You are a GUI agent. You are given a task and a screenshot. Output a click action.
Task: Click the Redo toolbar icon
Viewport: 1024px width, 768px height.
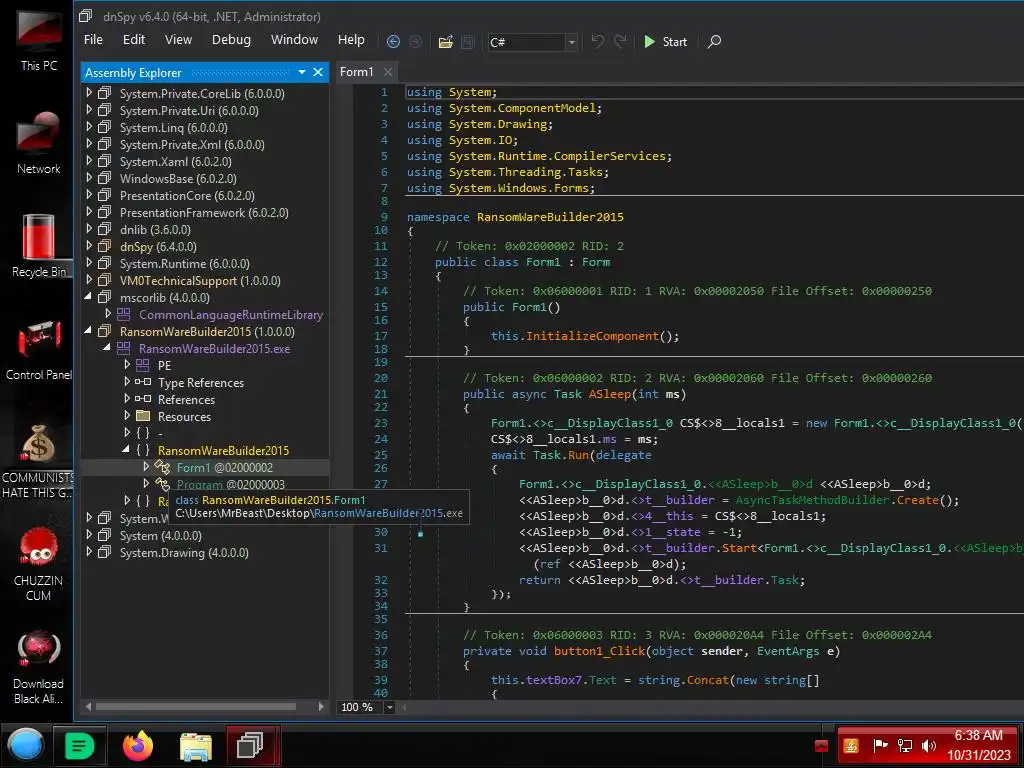click(620, 41)
